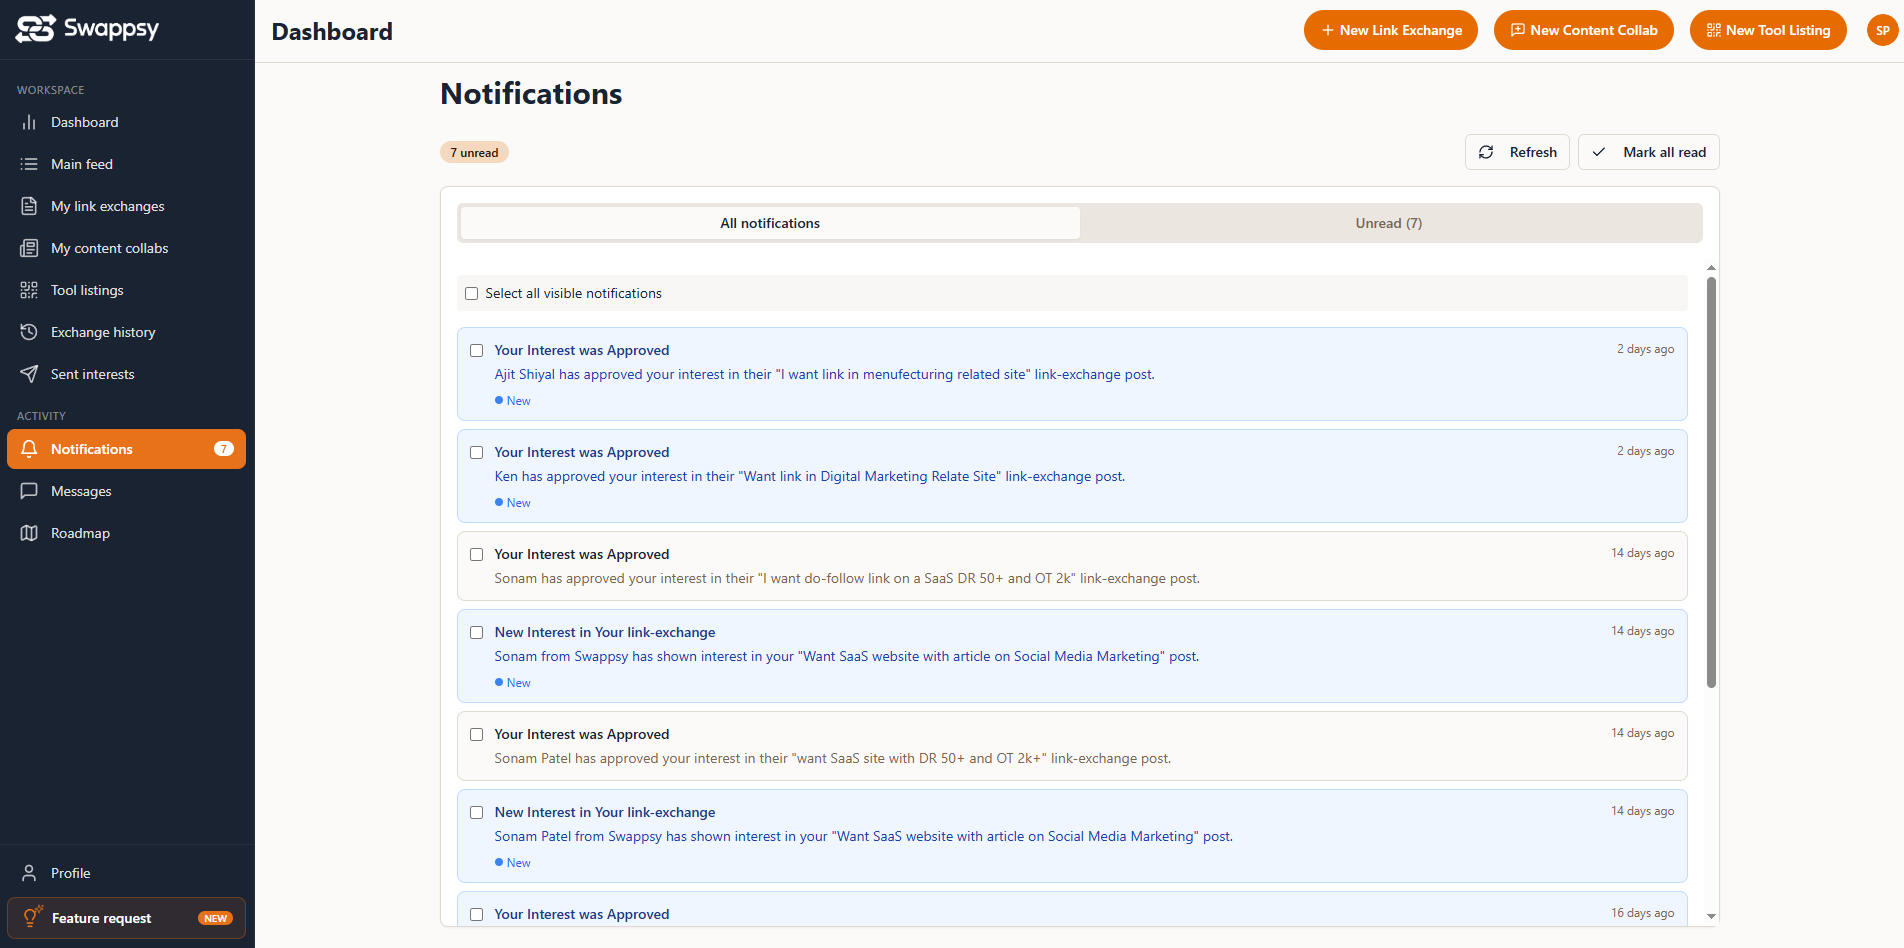Open the SP user avatar
Screen dimensions: 1904x948
(1883, 30)
